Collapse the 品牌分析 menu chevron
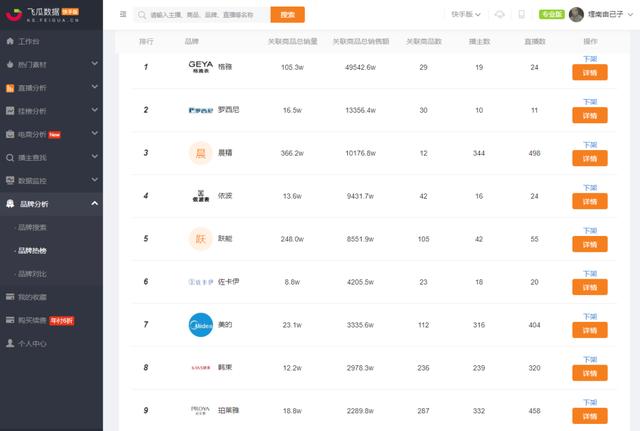 pyautogui.click(x=95, y=203)
